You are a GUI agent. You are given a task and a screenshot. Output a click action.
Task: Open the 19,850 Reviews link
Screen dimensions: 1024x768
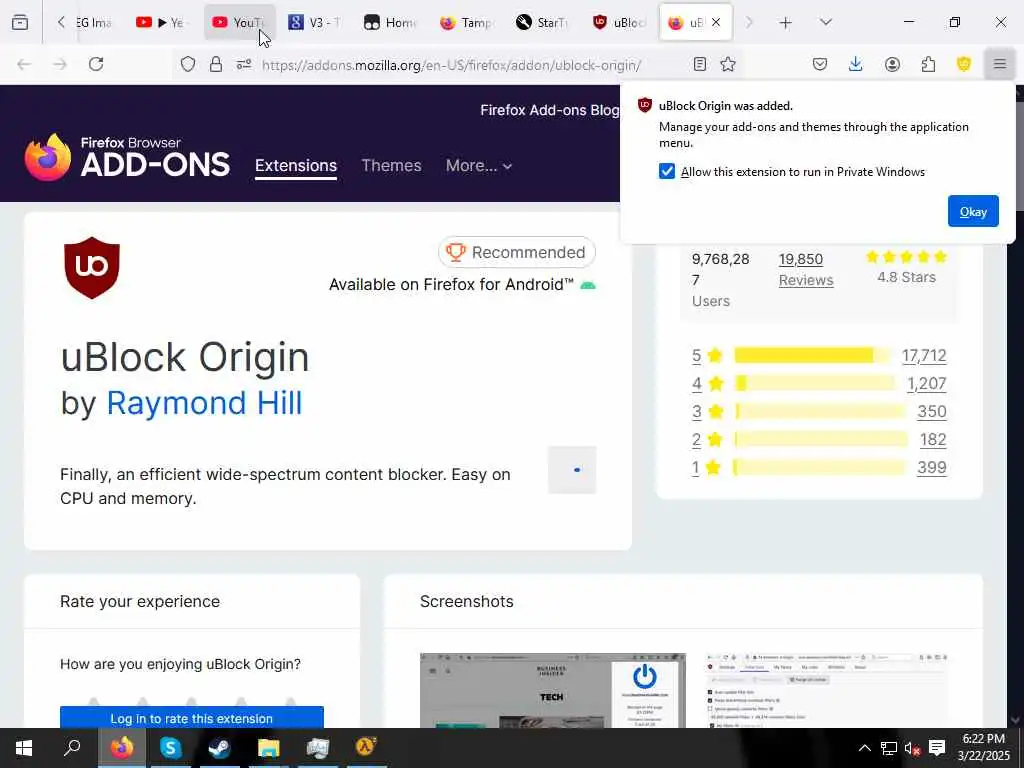806,269
